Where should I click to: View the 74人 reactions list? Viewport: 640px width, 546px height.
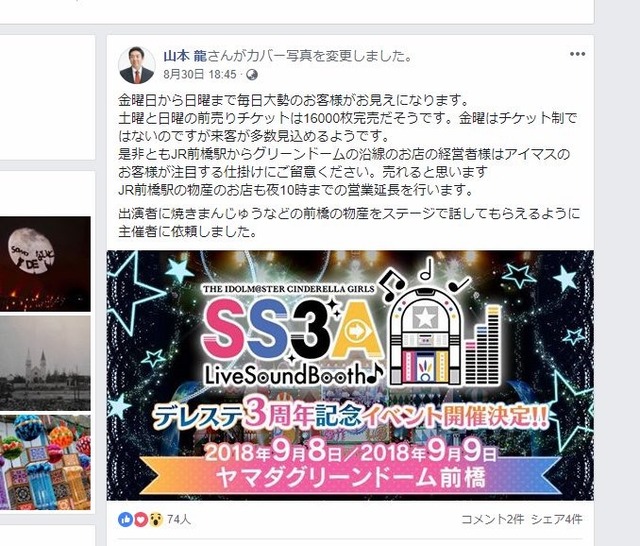179,519
